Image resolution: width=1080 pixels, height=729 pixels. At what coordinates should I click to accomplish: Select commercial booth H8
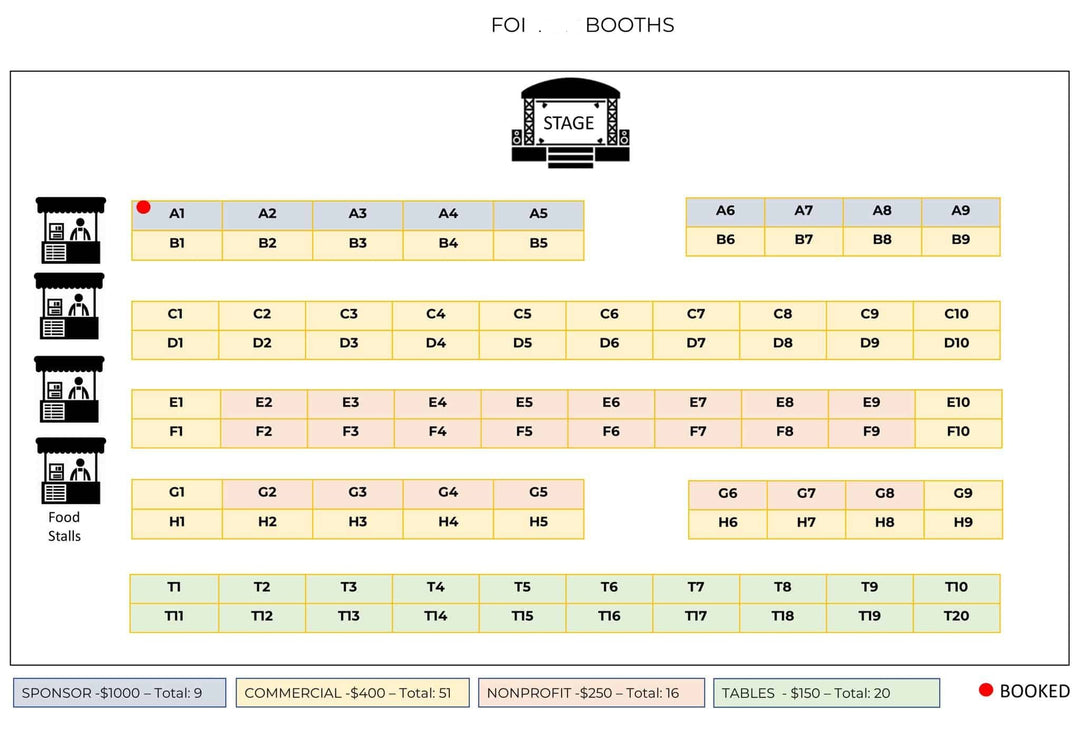click(x=885, y=524)
